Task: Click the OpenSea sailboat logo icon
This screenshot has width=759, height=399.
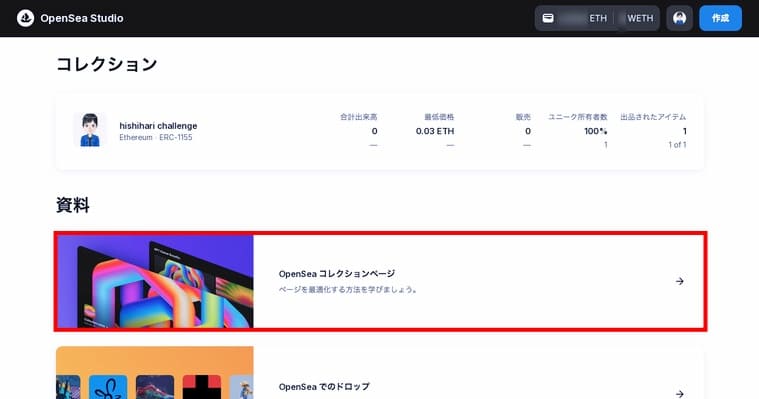Action: pyautogui.click(x=25, y=18)
